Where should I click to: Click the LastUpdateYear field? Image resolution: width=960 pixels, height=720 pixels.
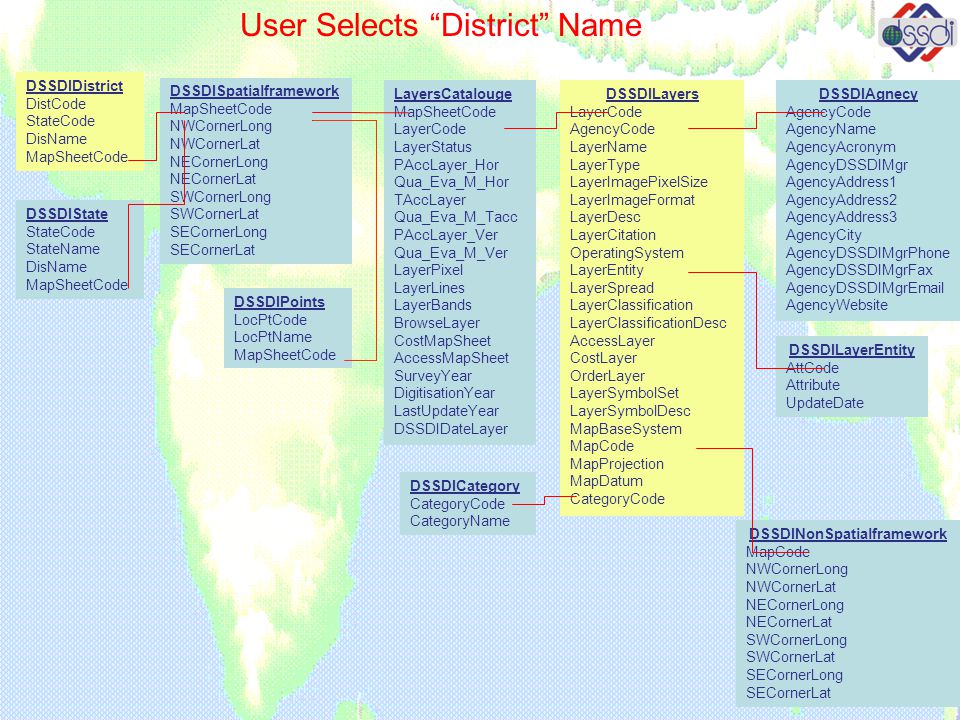pyautogui.click(x=446, y=411)
